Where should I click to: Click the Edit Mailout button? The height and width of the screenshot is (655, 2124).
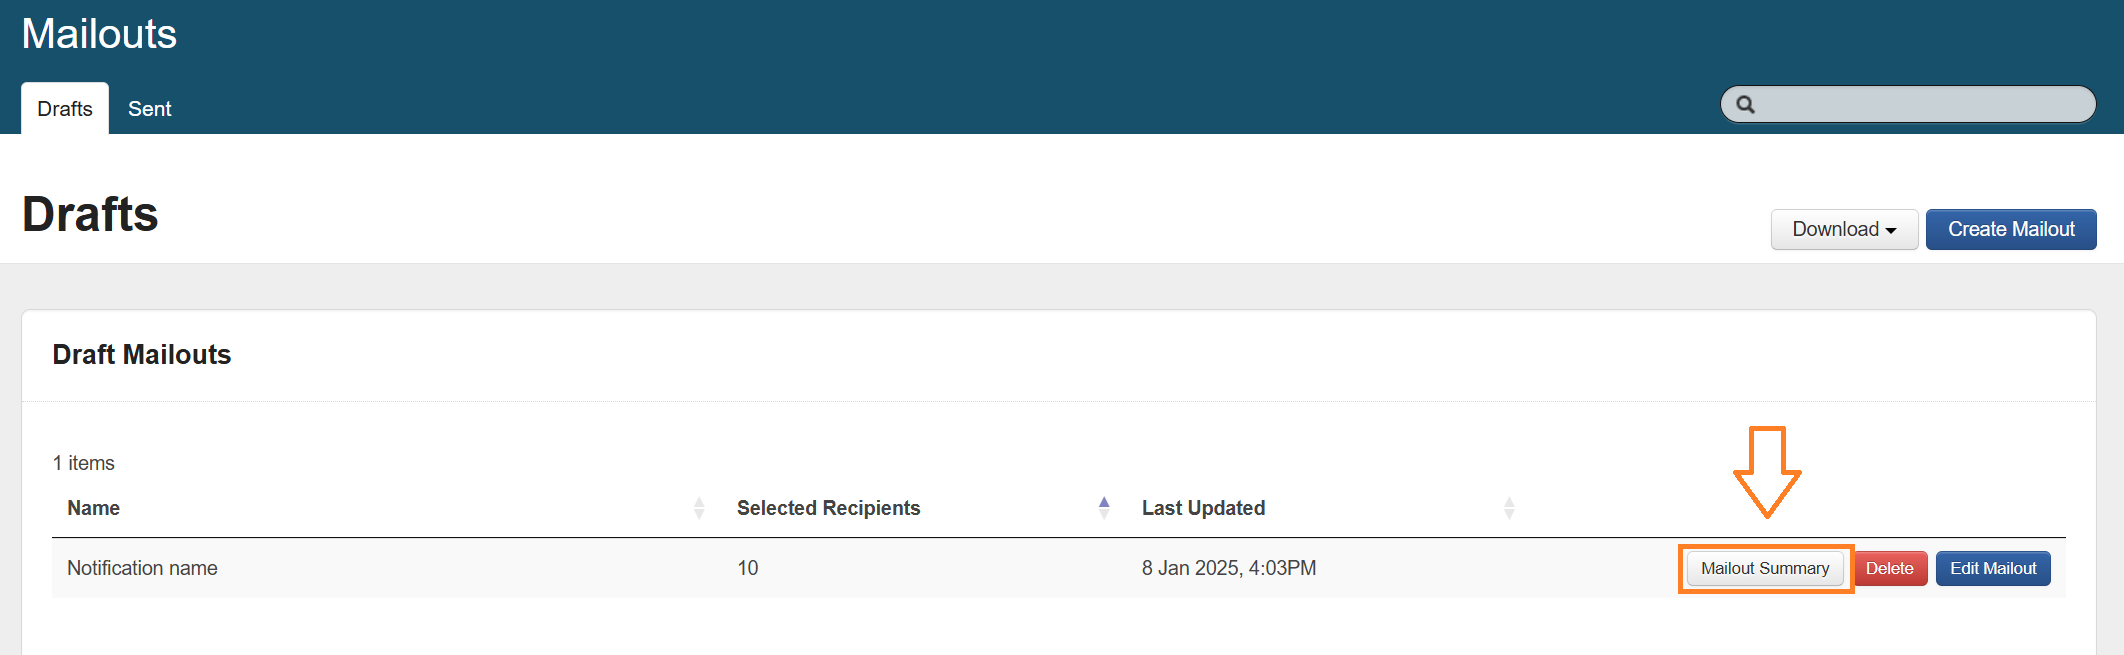(x=1992, y=568)
